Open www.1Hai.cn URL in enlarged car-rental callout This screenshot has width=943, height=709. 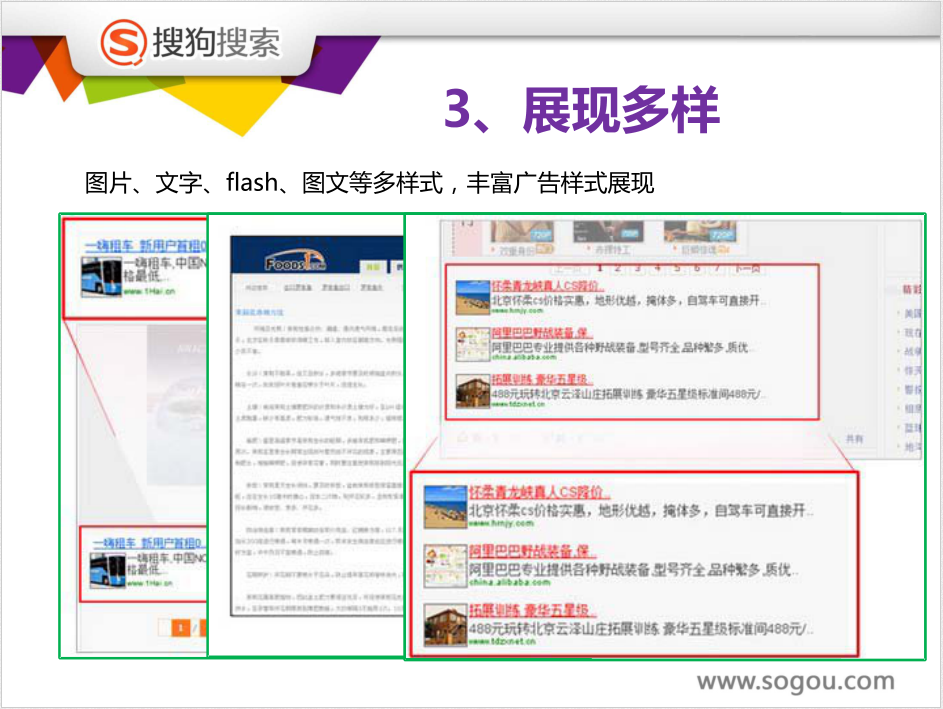[149, 292]
